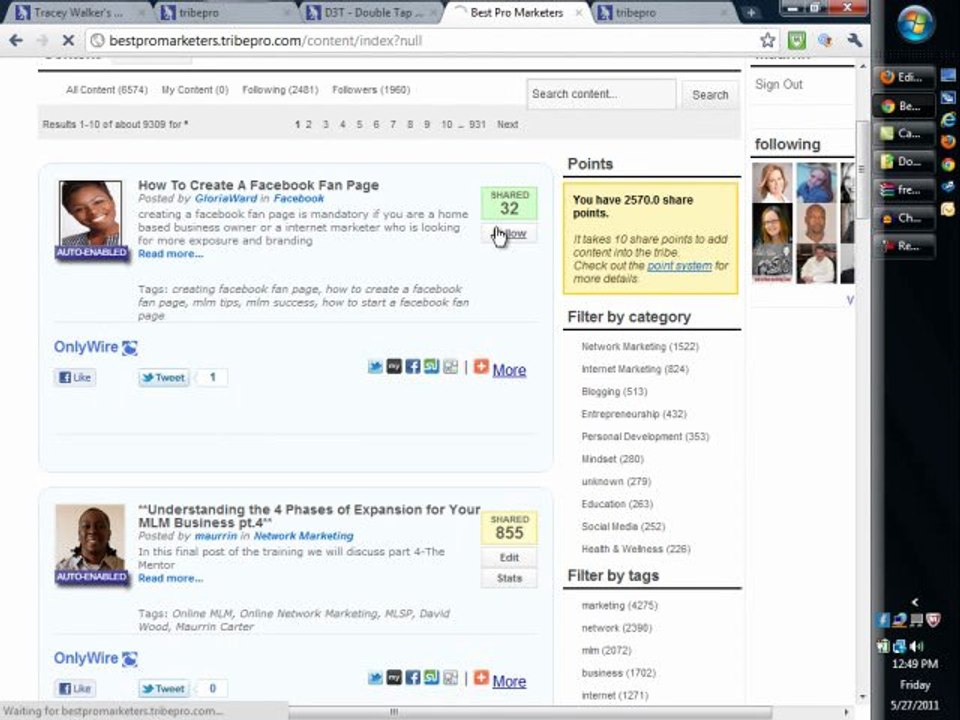Image resolution: width=960 pixels, height=720 pixels.
Task: Select the My Content (0) filter
Action: [x=195, y=90]
